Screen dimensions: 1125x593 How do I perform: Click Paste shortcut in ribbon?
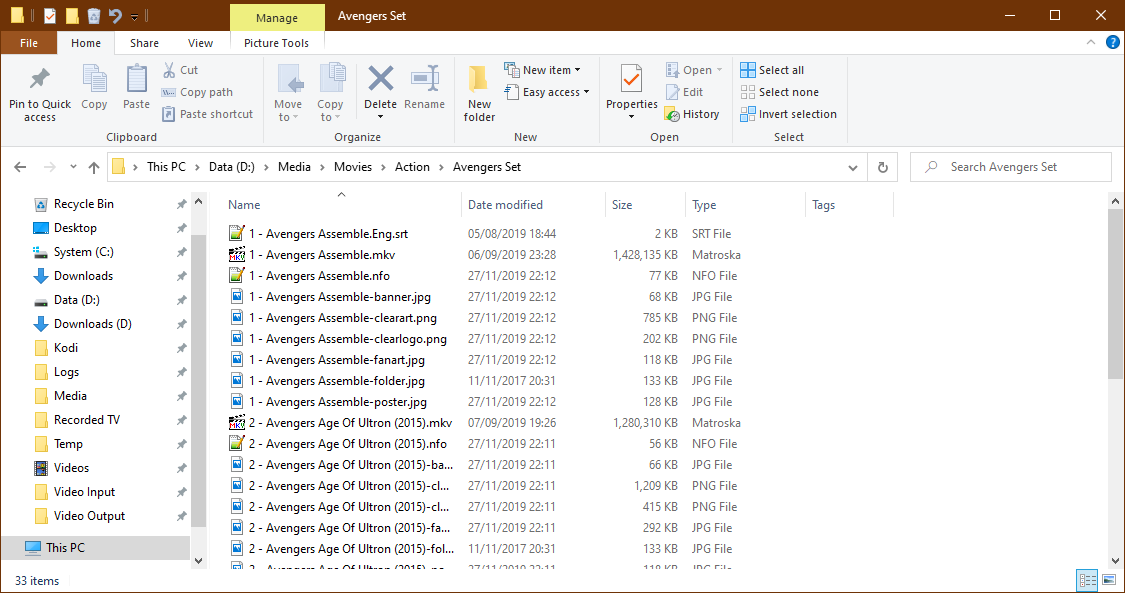pyautogui.click(x=207, y=114)
